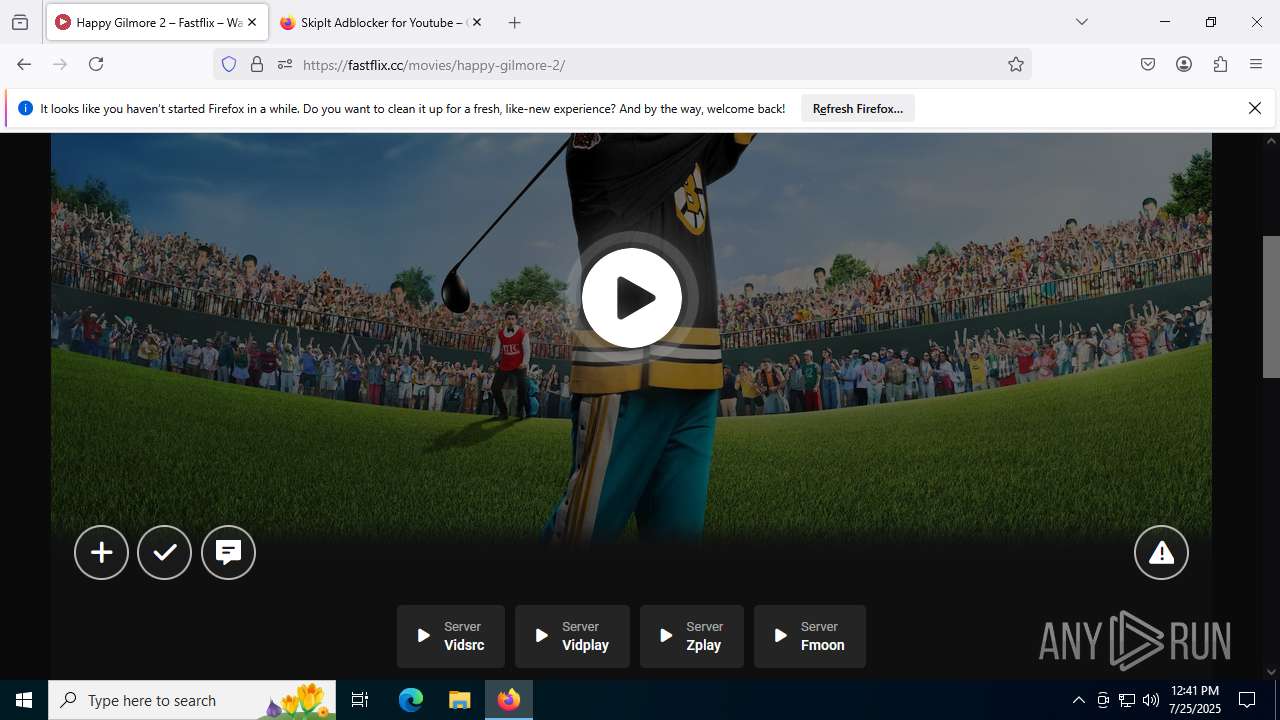Open the comments speech bubble icon
Image resolution: width=1280 pixels, height=720 pixels.
pyautogui.click(x=228, y=552)
